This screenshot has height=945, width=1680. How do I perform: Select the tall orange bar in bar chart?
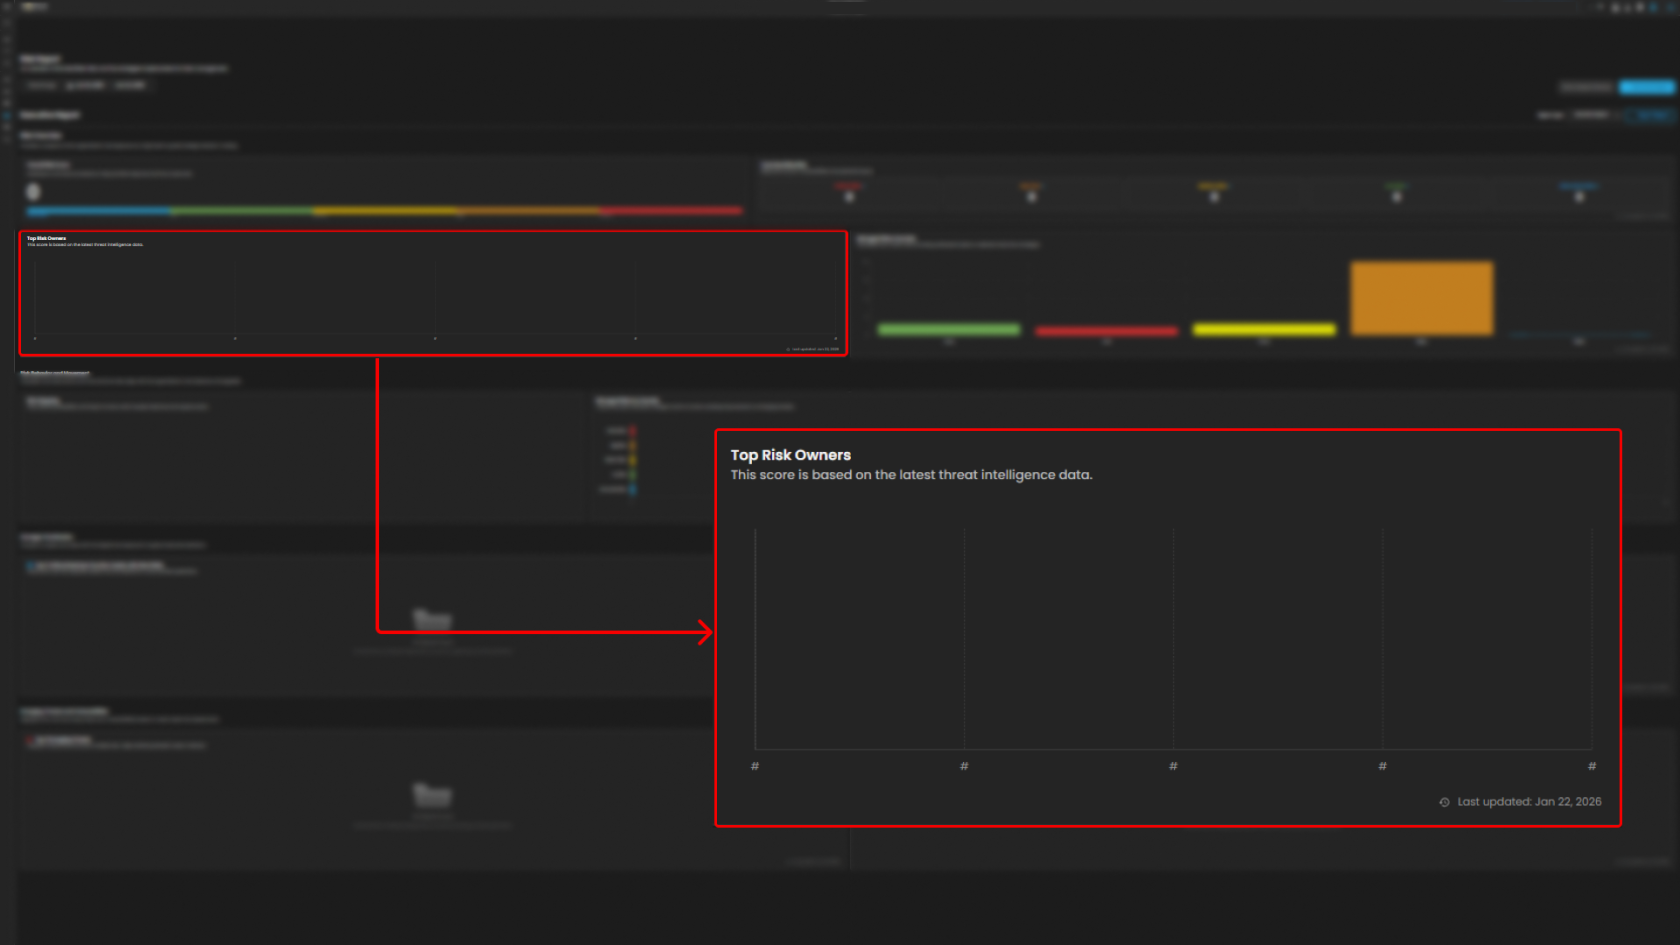[1421, 298]
